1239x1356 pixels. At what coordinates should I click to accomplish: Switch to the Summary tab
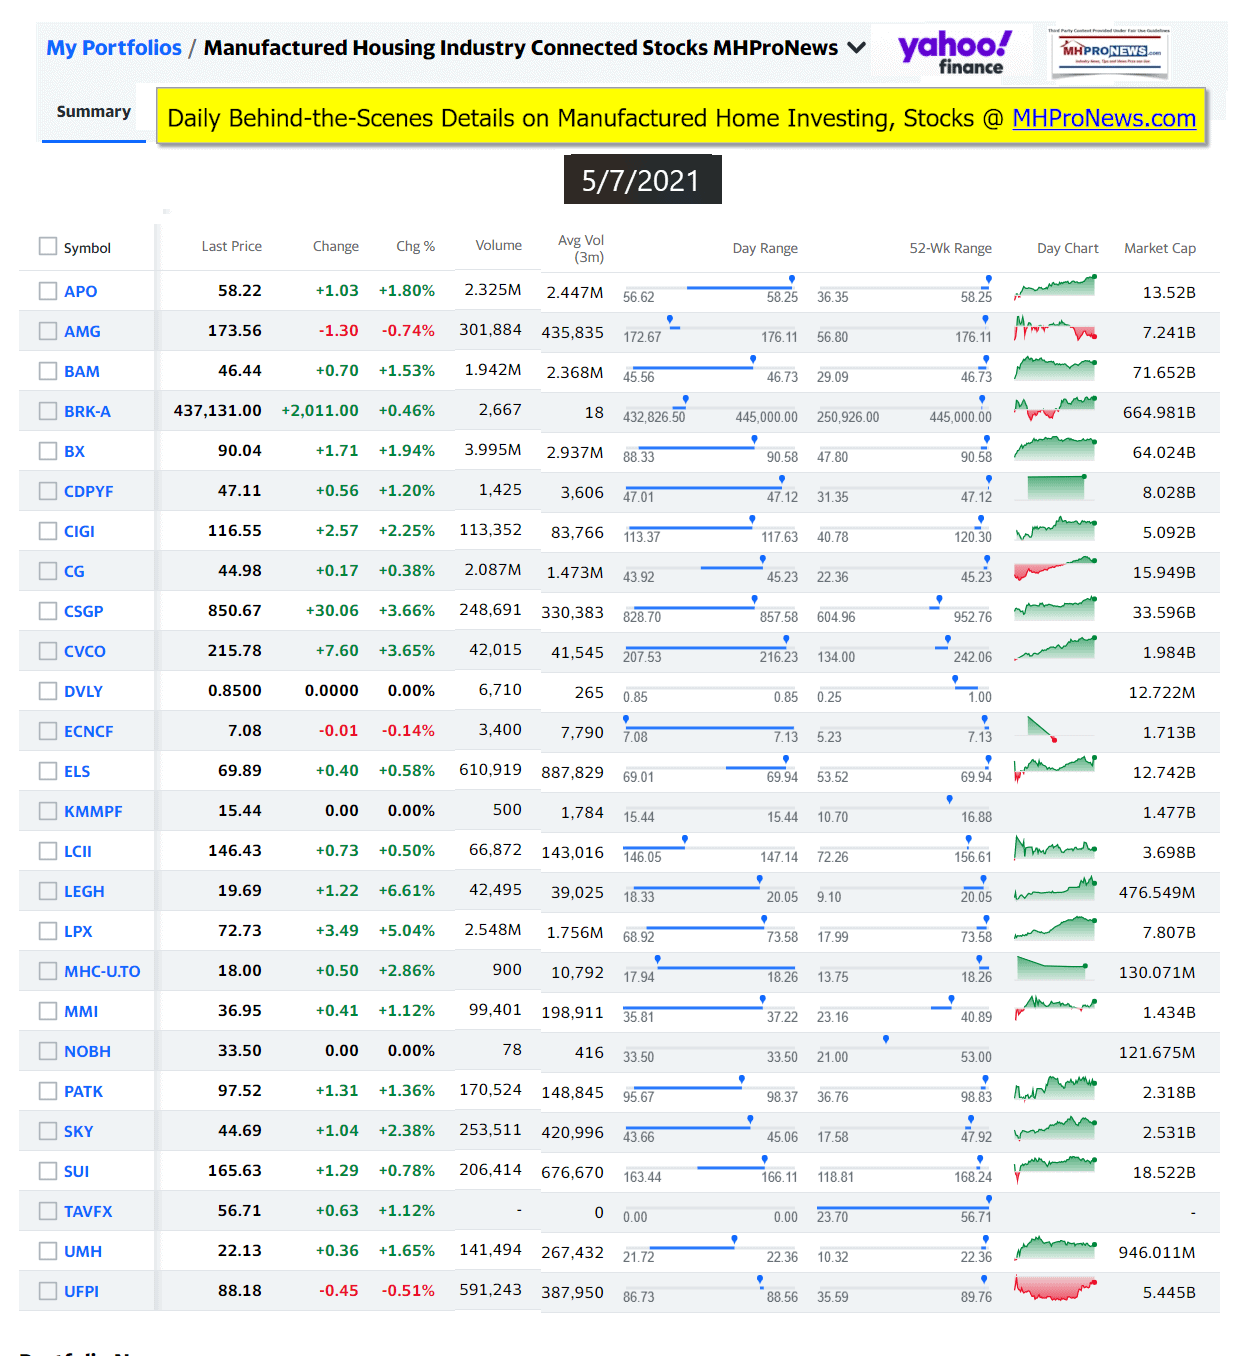point(94,112)
